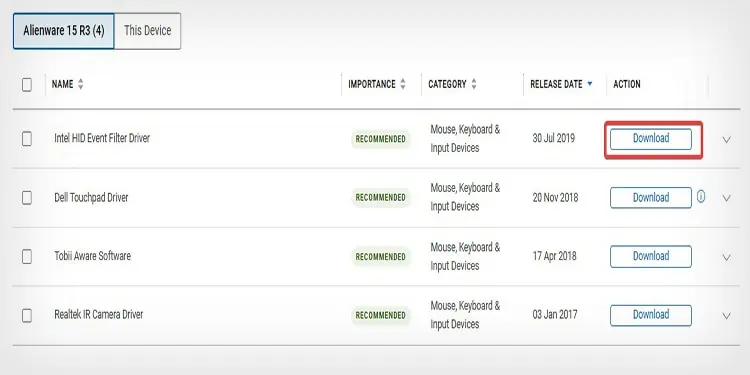The image size is (750, 375).
Task: Select the Alienware 15 R3 (4) tab
Action: point(64,31)
